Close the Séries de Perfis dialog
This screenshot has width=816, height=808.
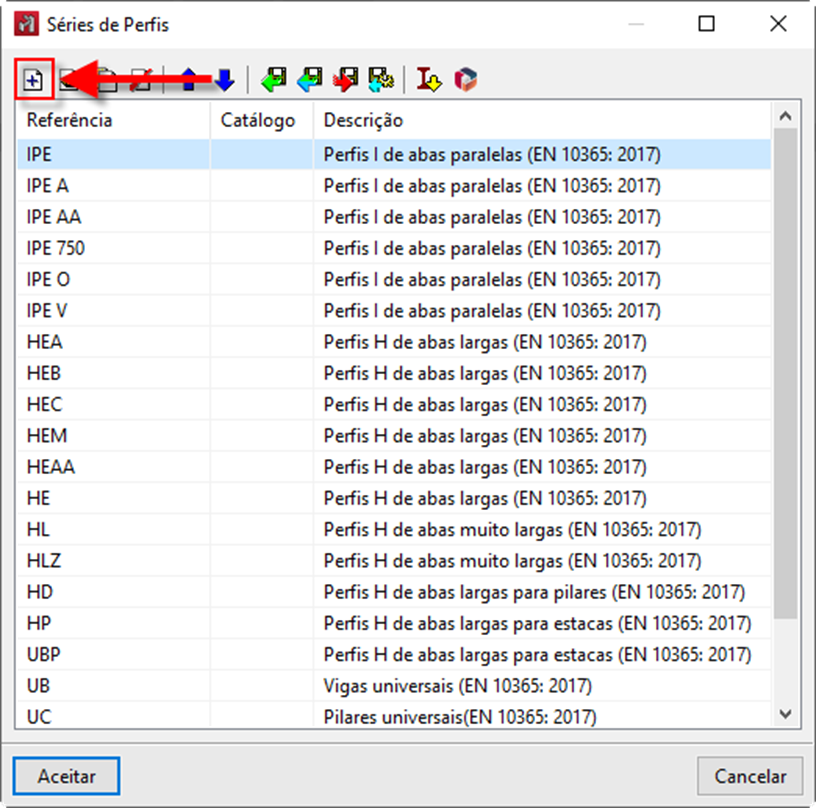point(778,24)
